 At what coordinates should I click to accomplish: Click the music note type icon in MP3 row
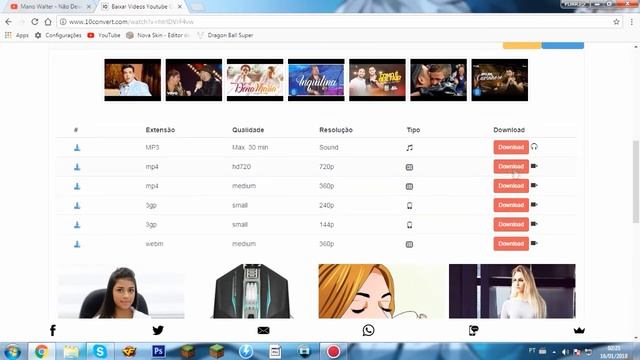tap(409, 148)
